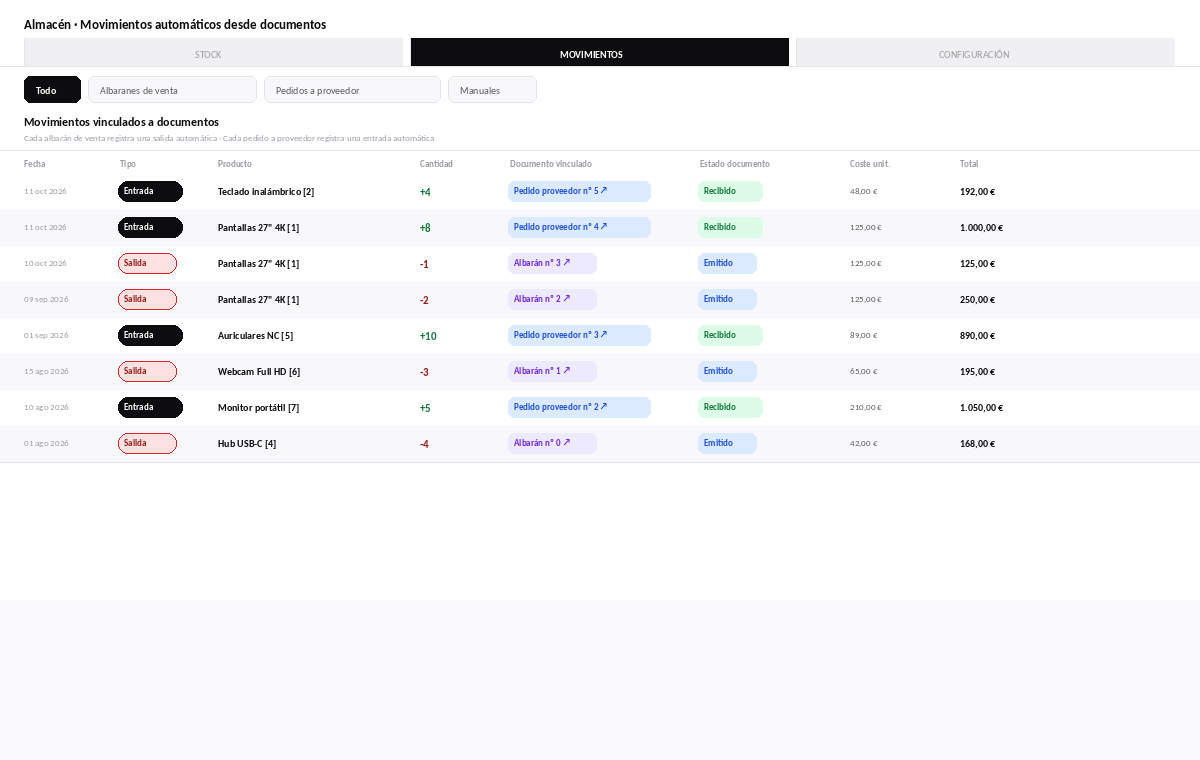Click the Producto column header
Viewport: 1200px width, 760px height.
click(235, 164)
